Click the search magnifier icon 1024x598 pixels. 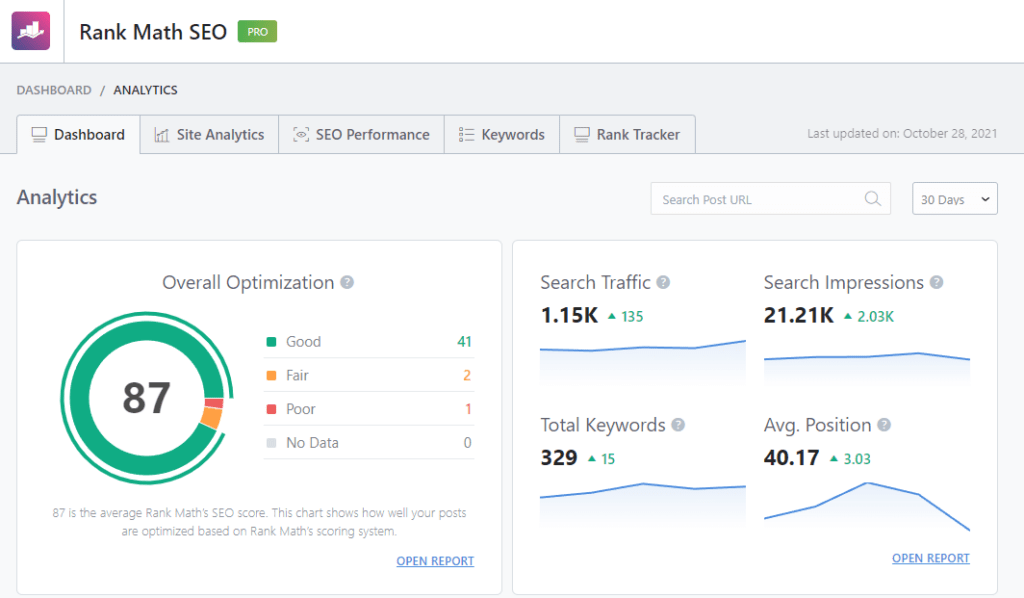(x=872, y=198)
